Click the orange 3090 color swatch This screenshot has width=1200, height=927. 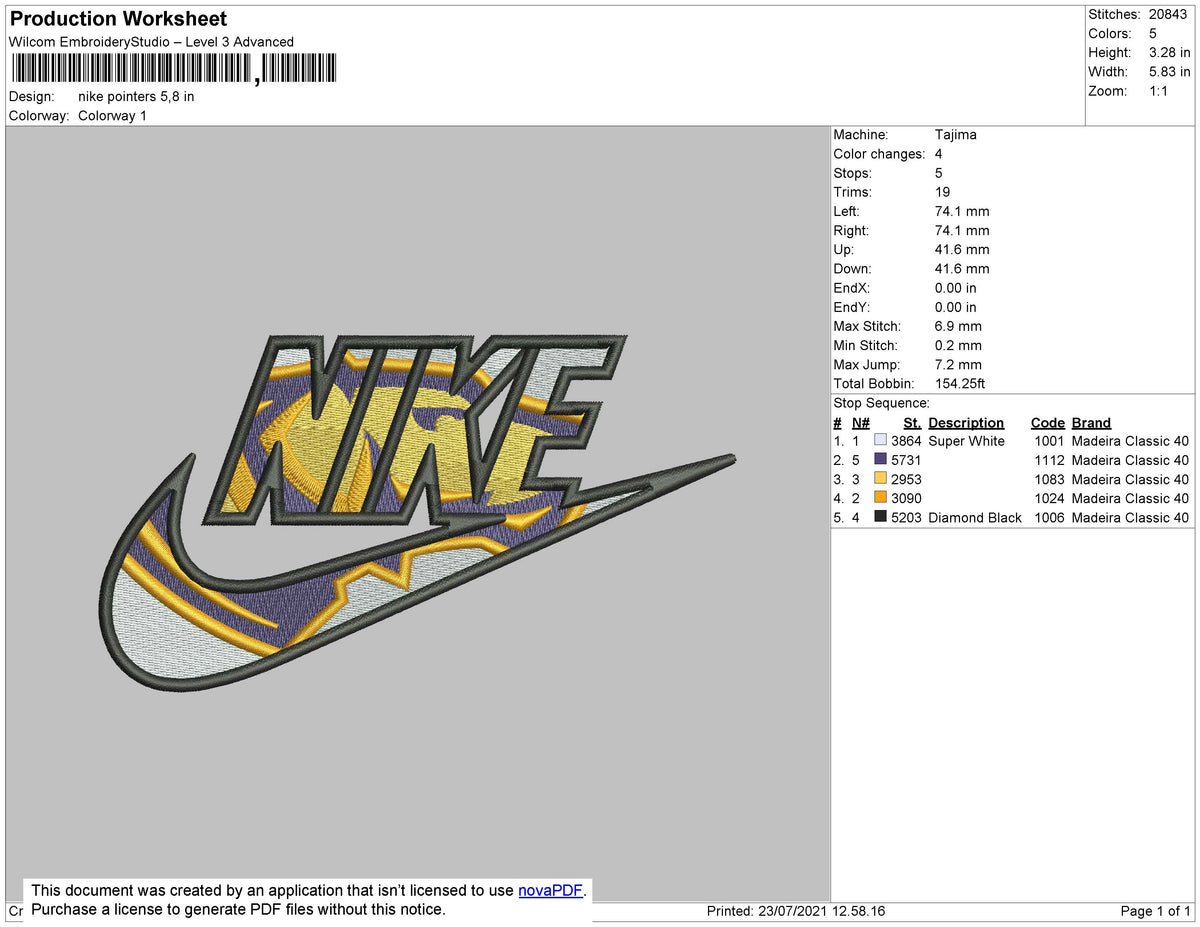click(x=880, y=498)
